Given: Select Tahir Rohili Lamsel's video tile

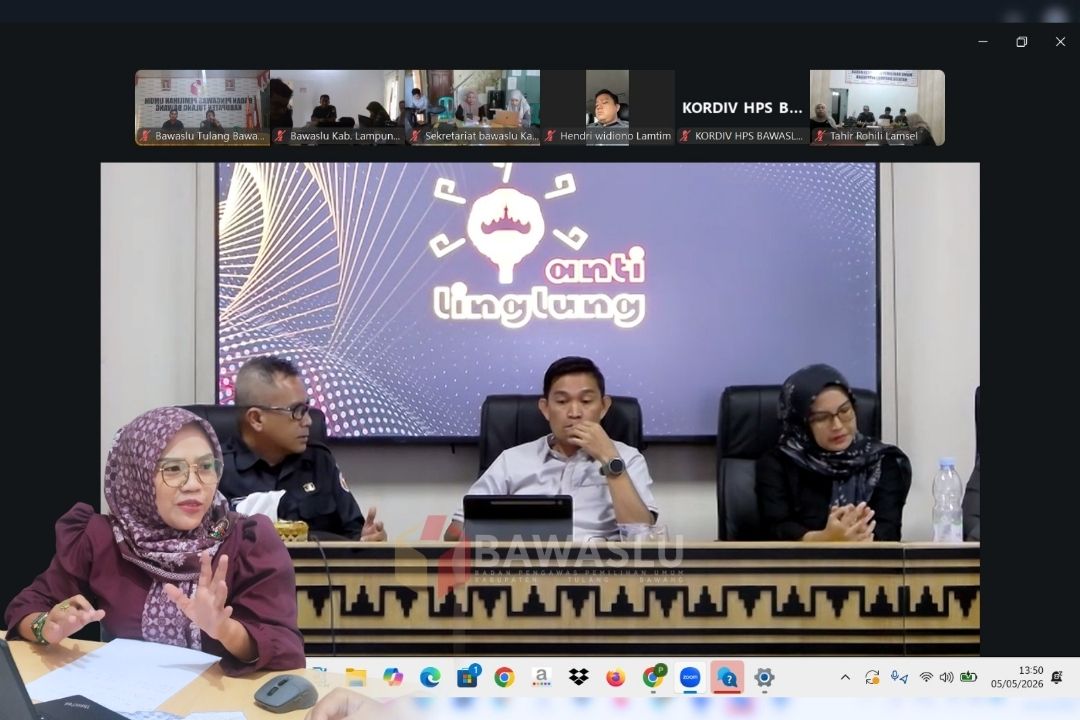Looking at the screenshot, I should coord(878,107).
